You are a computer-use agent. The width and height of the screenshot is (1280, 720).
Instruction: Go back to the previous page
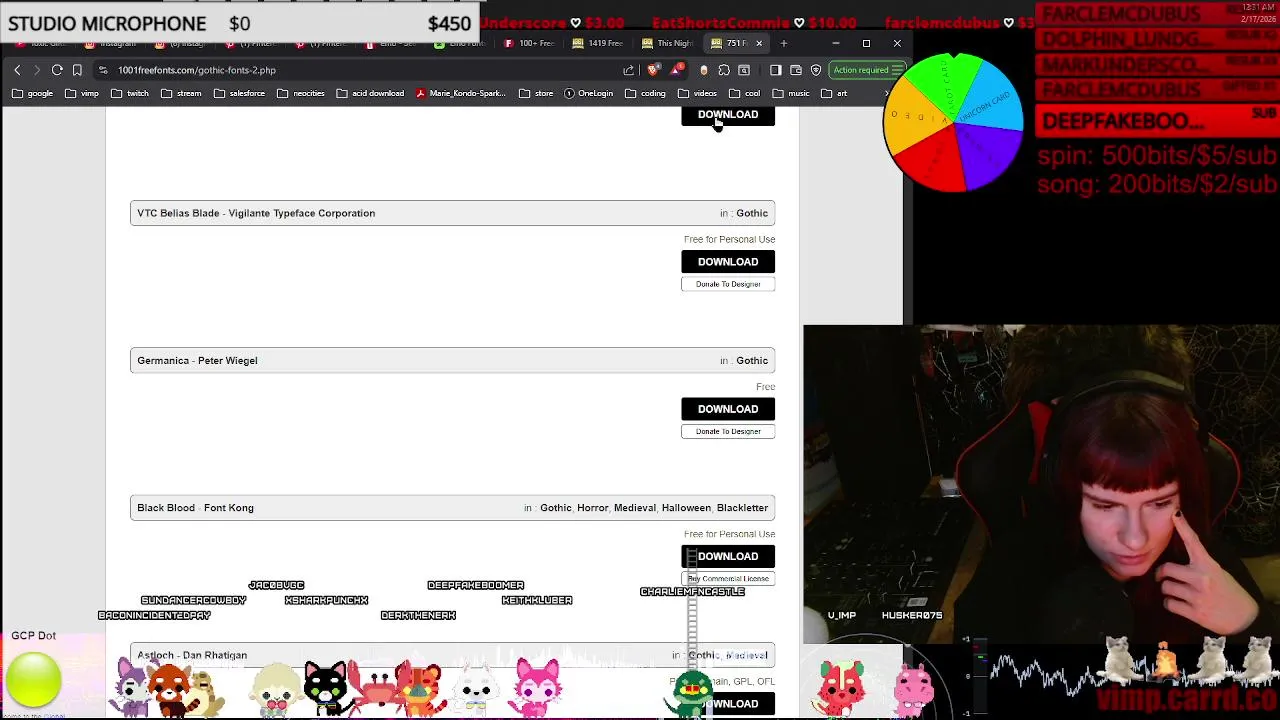coord(17,70)
